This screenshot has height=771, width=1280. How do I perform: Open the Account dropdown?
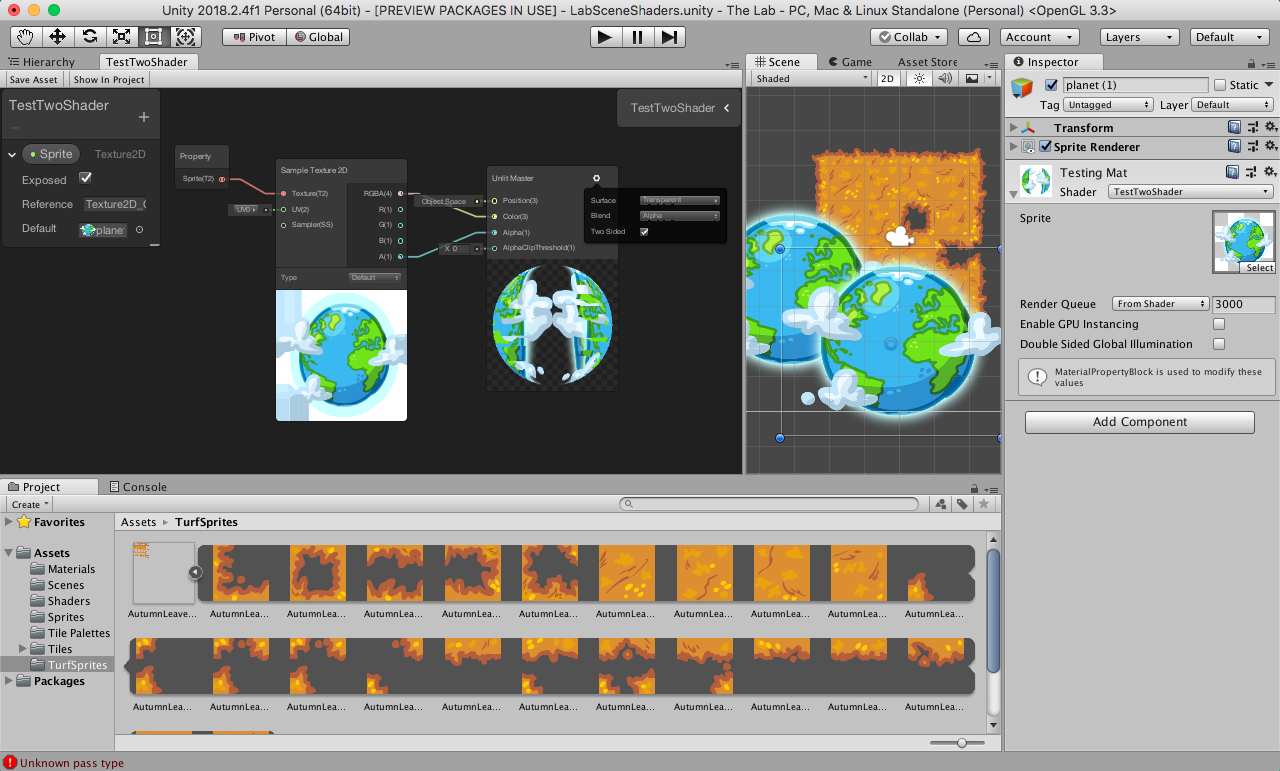(x=1039, y=37)
